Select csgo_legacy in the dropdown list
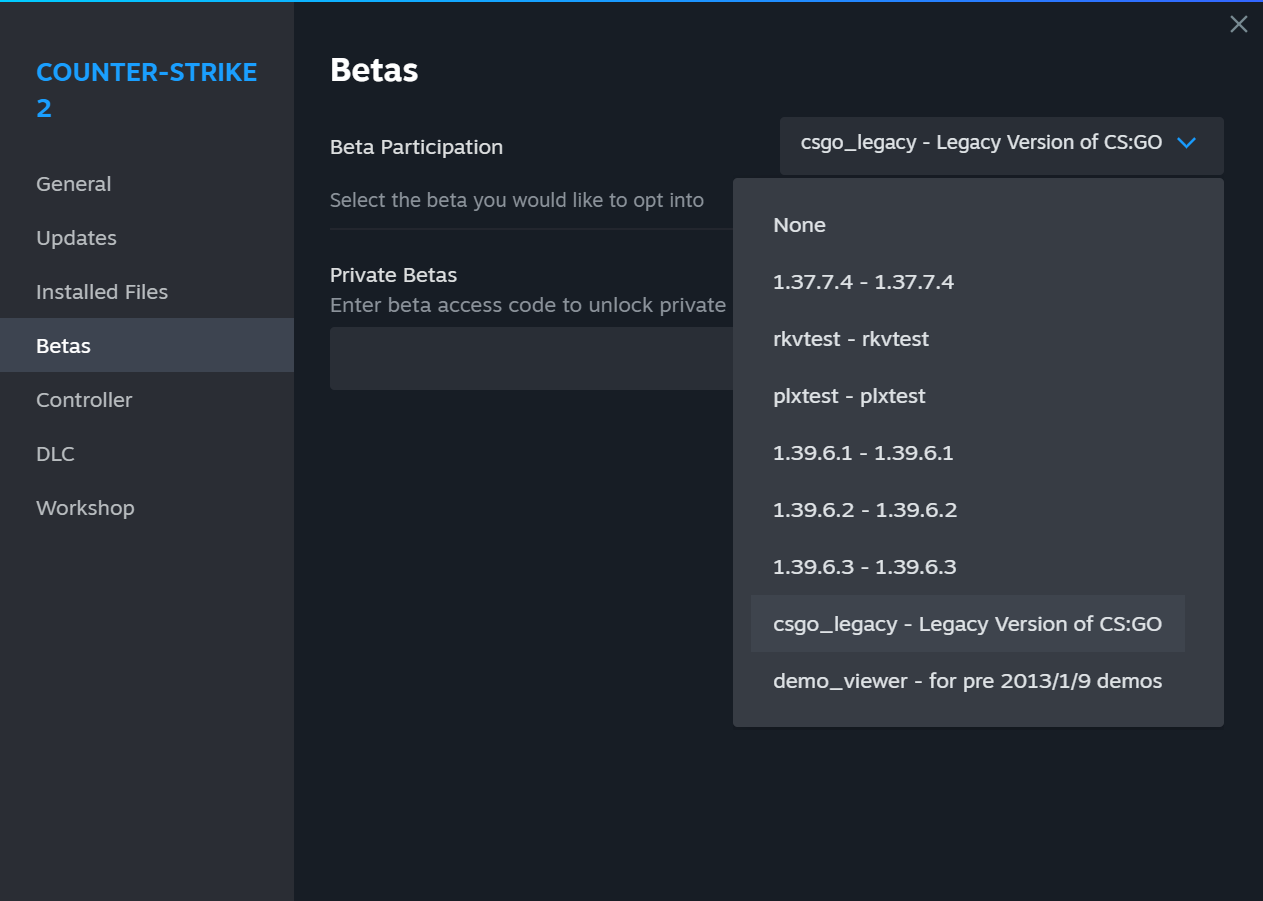Screen dimensions: 1263x901 coord(967,624)
